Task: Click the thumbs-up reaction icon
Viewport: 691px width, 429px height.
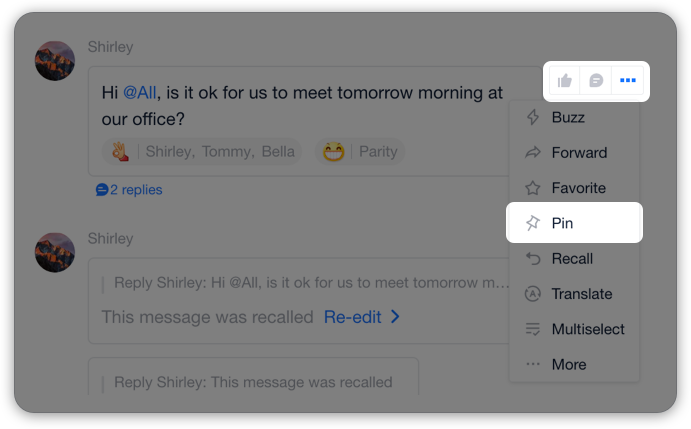Action: pyautogui.click(x=565, y=81)
